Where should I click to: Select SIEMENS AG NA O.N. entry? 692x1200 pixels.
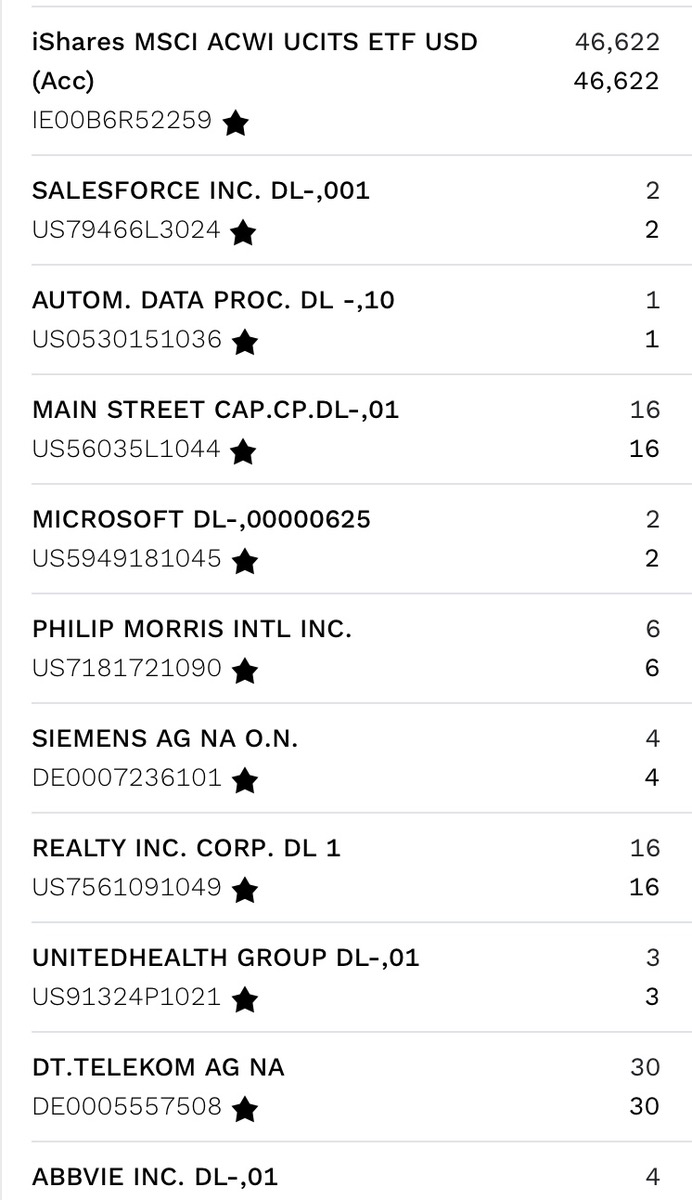[346, 758]
